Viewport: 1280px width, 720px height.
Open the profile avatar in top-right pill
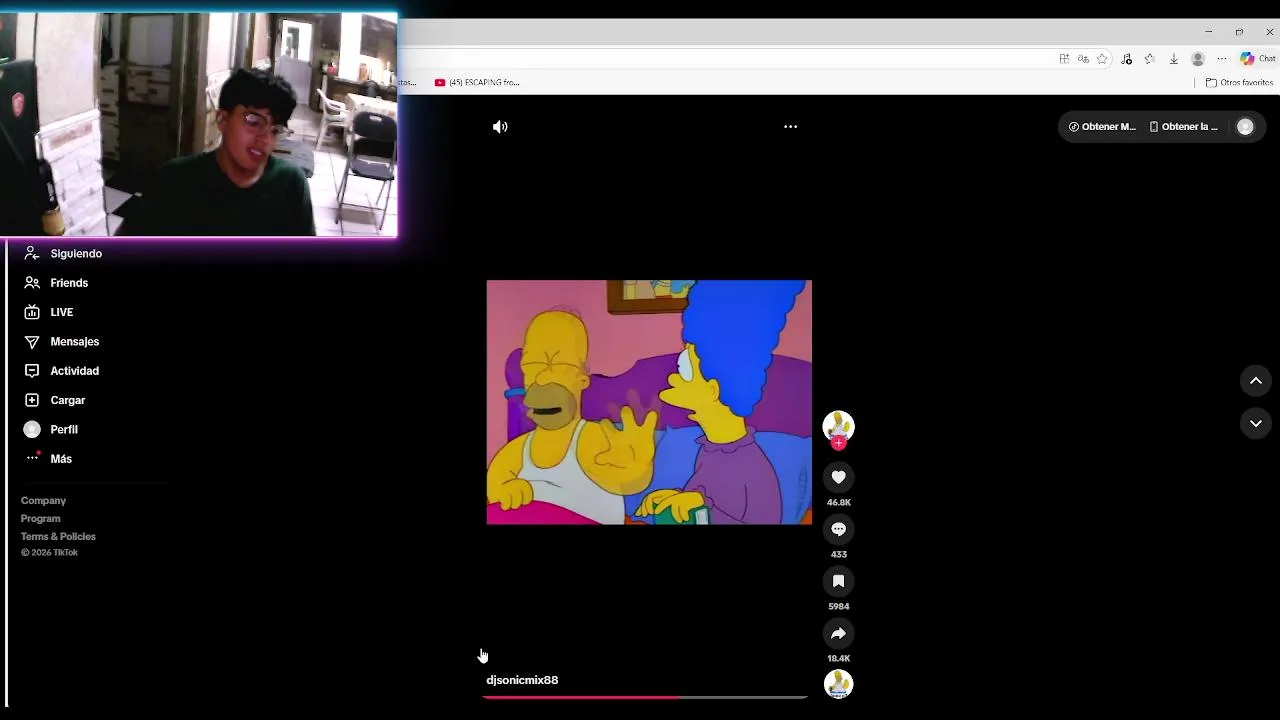(1245, 127)
